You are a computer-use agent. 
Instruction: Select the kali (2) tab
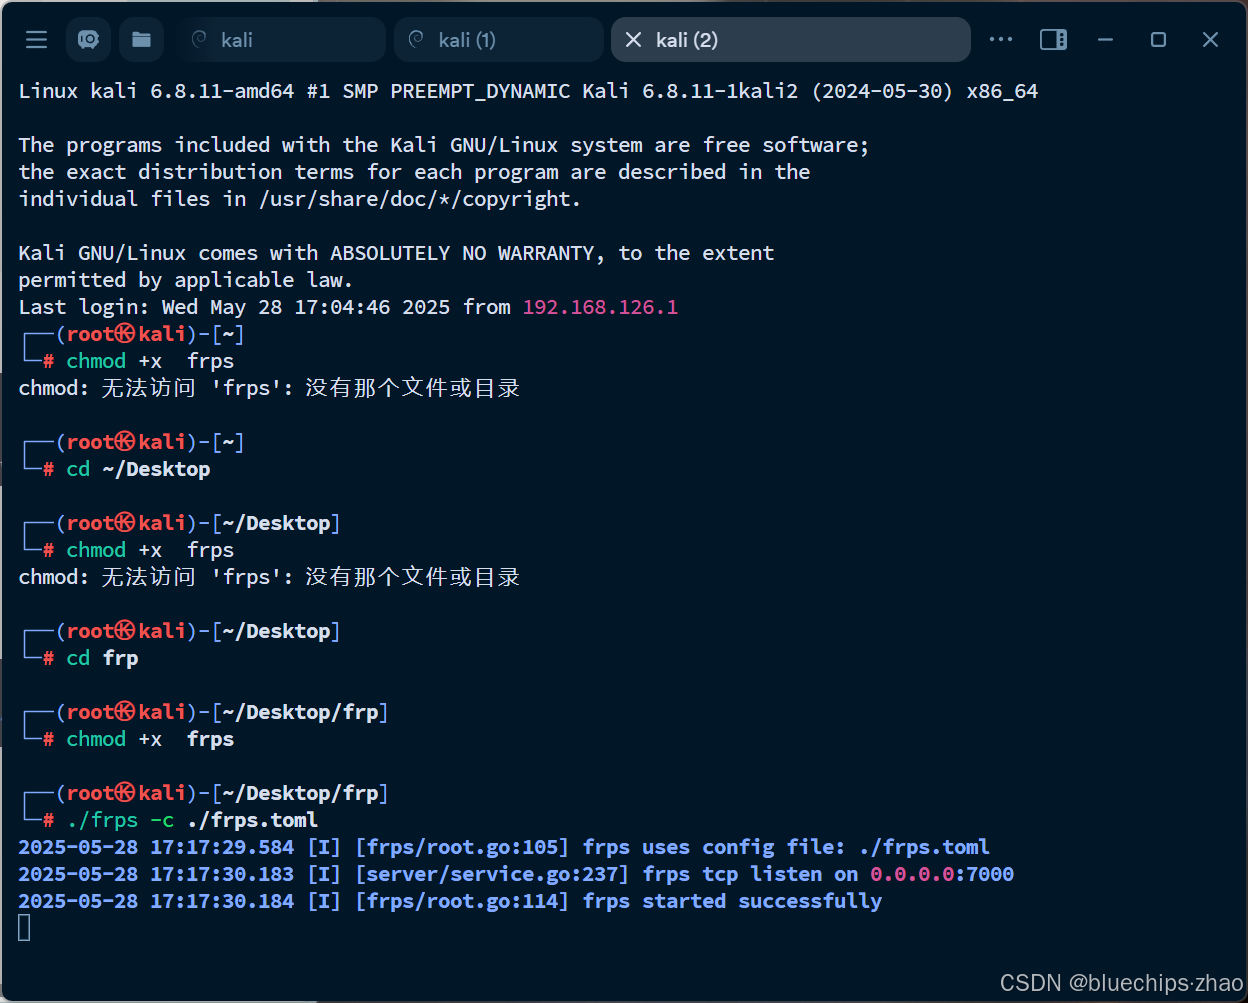pyautogui.click(x=790, y=40)
